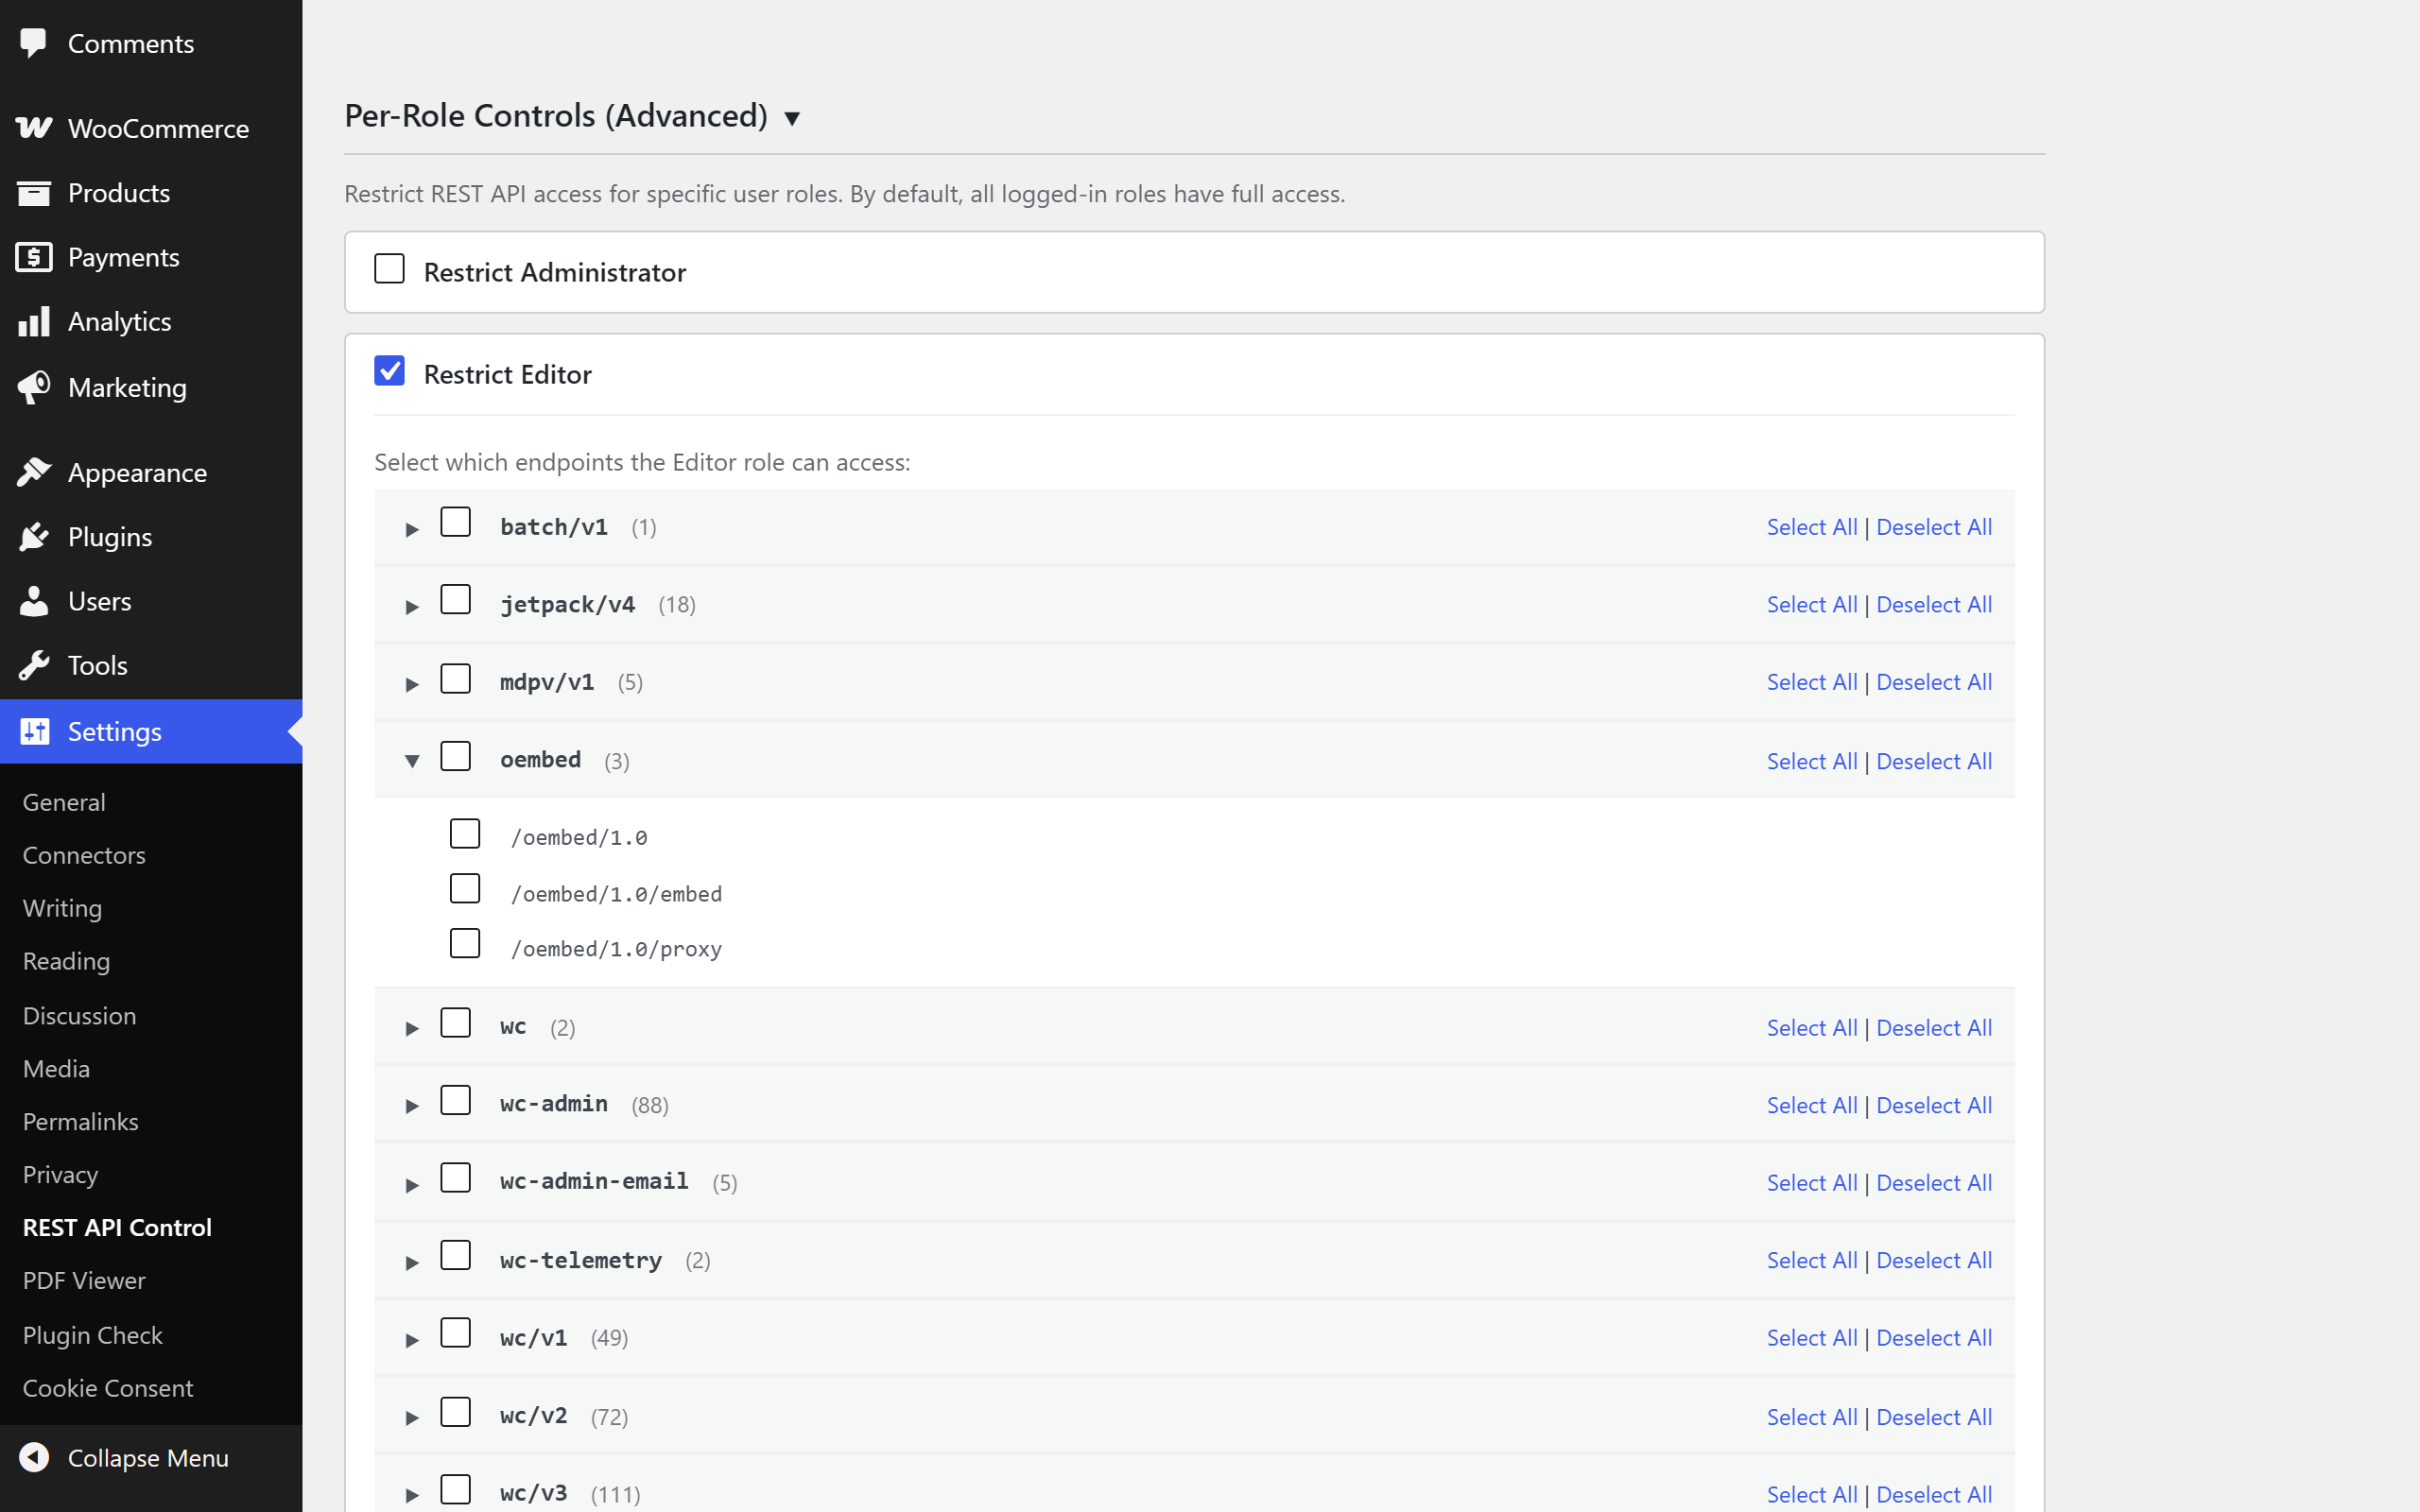Click the Payments dollar icon
This screenshot has width=2420, height=1512.
click(34, 257)
